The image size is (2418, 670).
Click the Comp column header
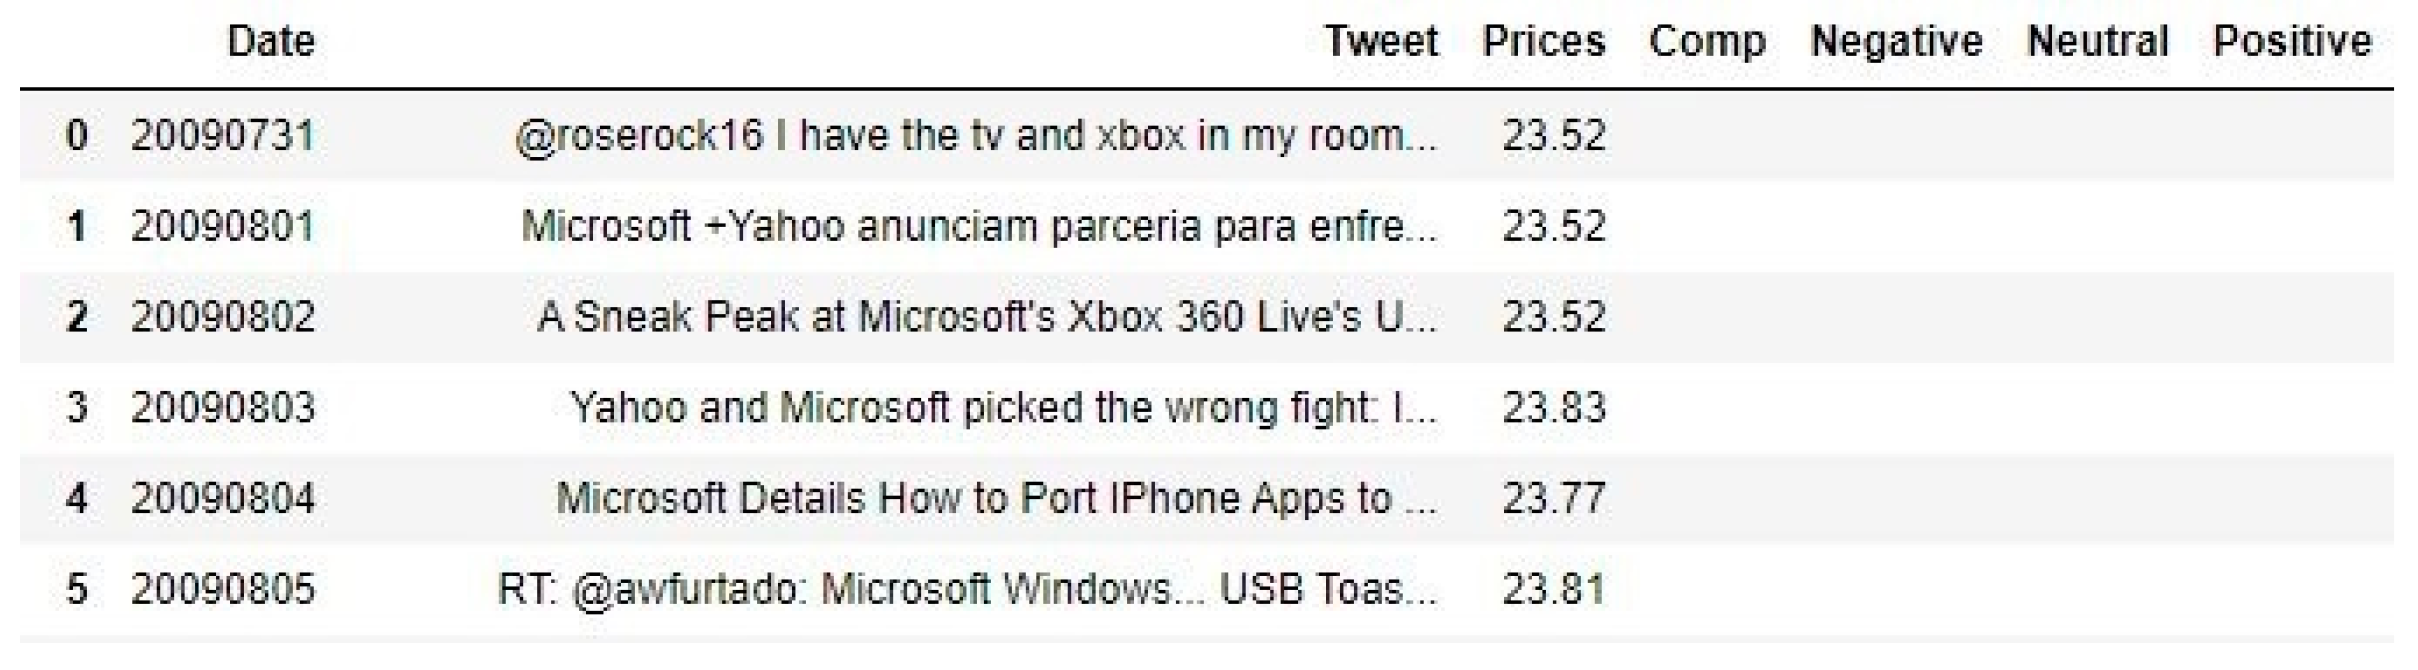tap(1706, 42)
